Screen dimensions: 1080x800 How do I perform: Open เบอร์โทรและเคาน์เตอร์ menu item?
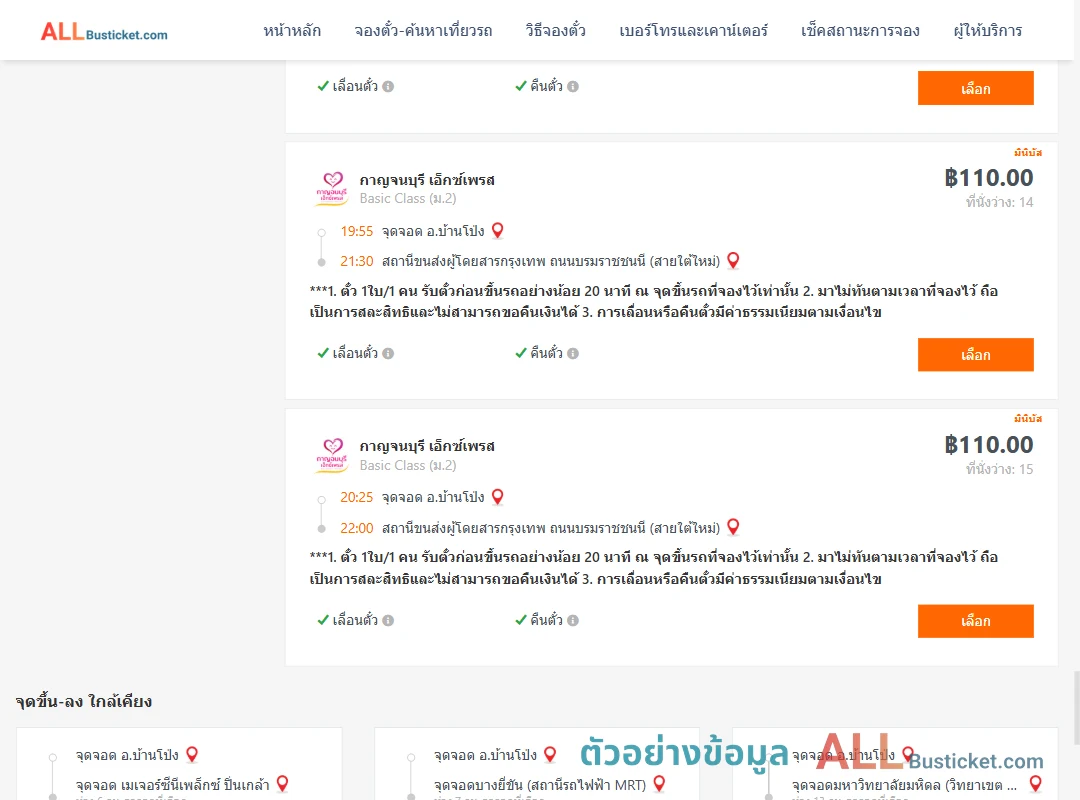693,31
